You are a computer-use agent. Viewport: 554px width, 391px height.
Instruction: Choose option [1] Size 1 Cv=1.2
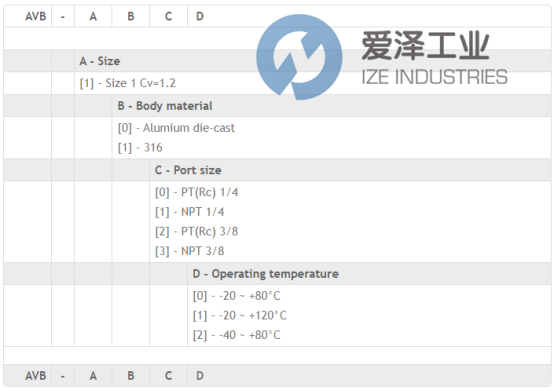point(128,83)
